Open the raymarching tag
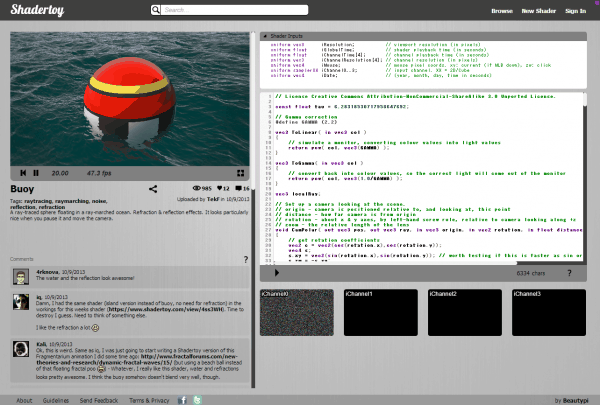The width and height of the screenshot is (600, 405). click(x=72, y=201)
